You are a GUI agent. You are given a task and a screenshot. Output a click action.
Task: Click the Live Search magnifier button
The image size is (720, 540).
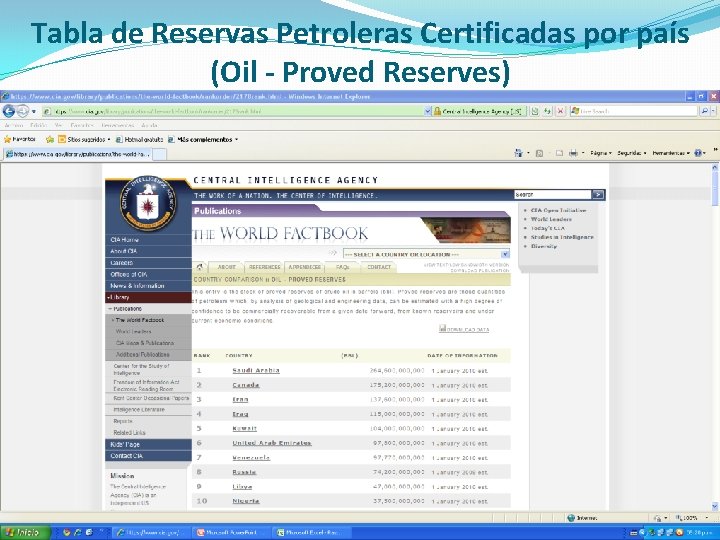click(704, 111)
